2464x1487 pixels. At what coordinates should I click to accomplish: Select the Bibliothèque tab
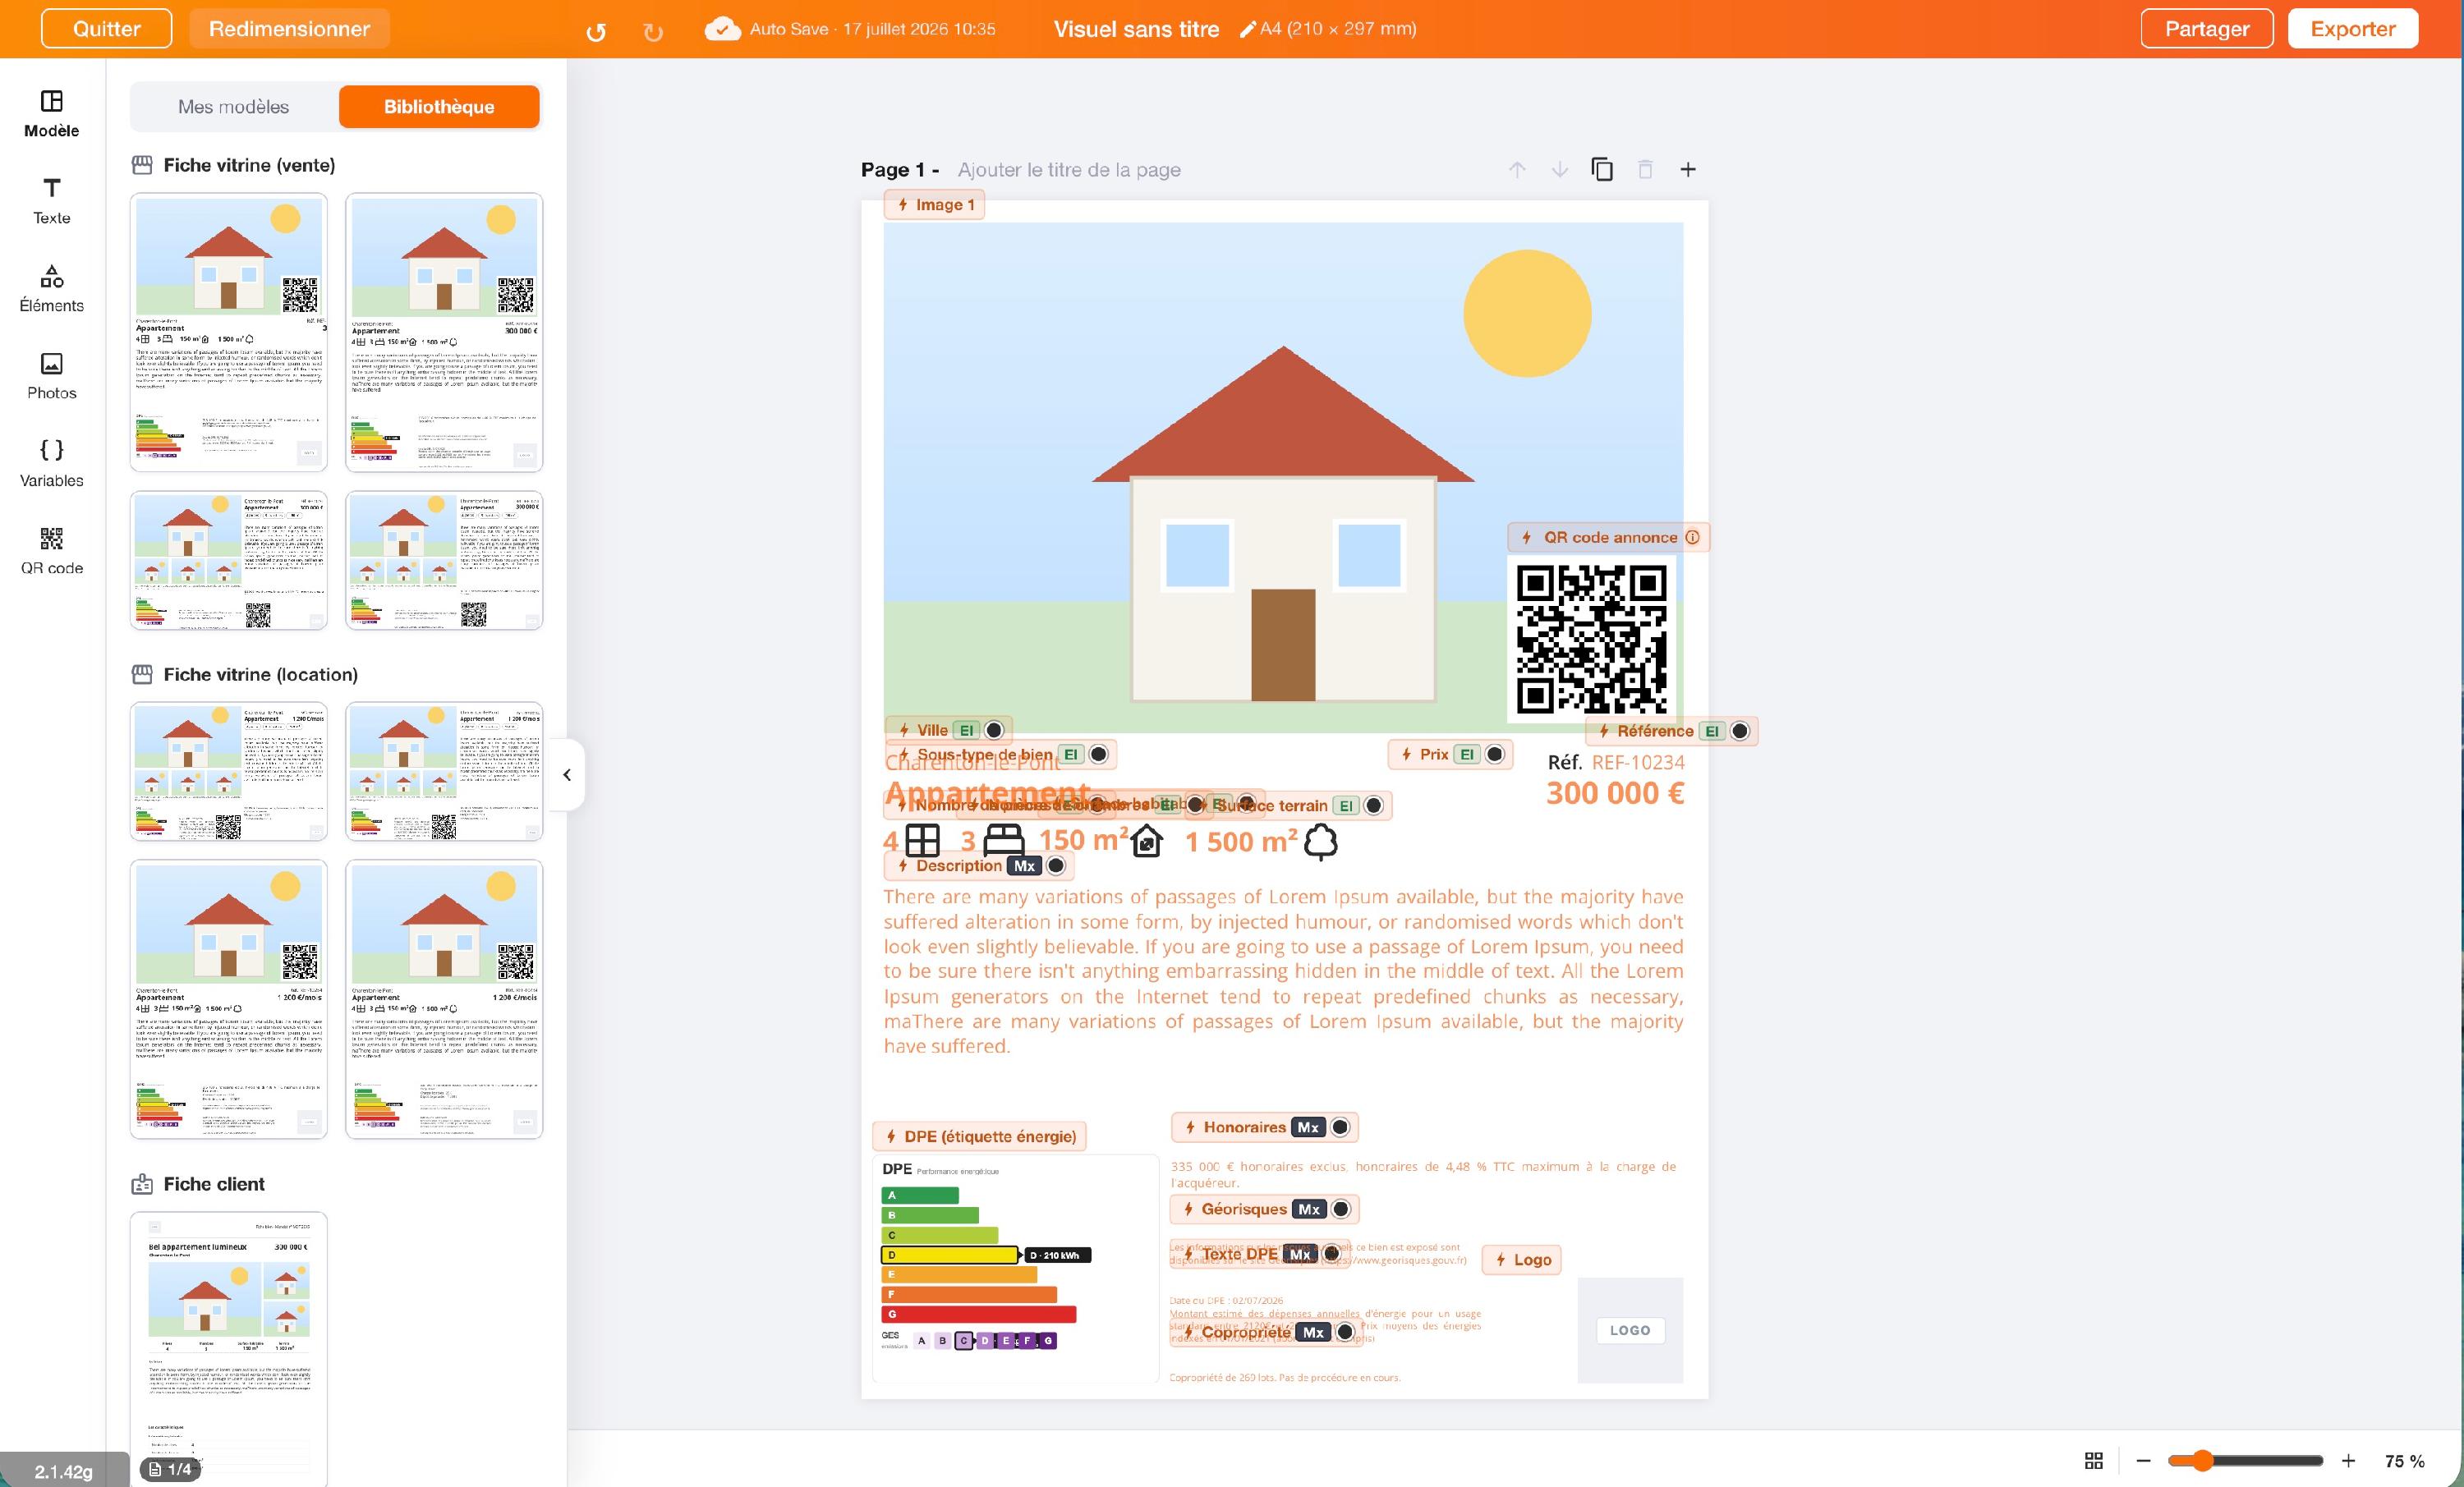coord(439,107)
